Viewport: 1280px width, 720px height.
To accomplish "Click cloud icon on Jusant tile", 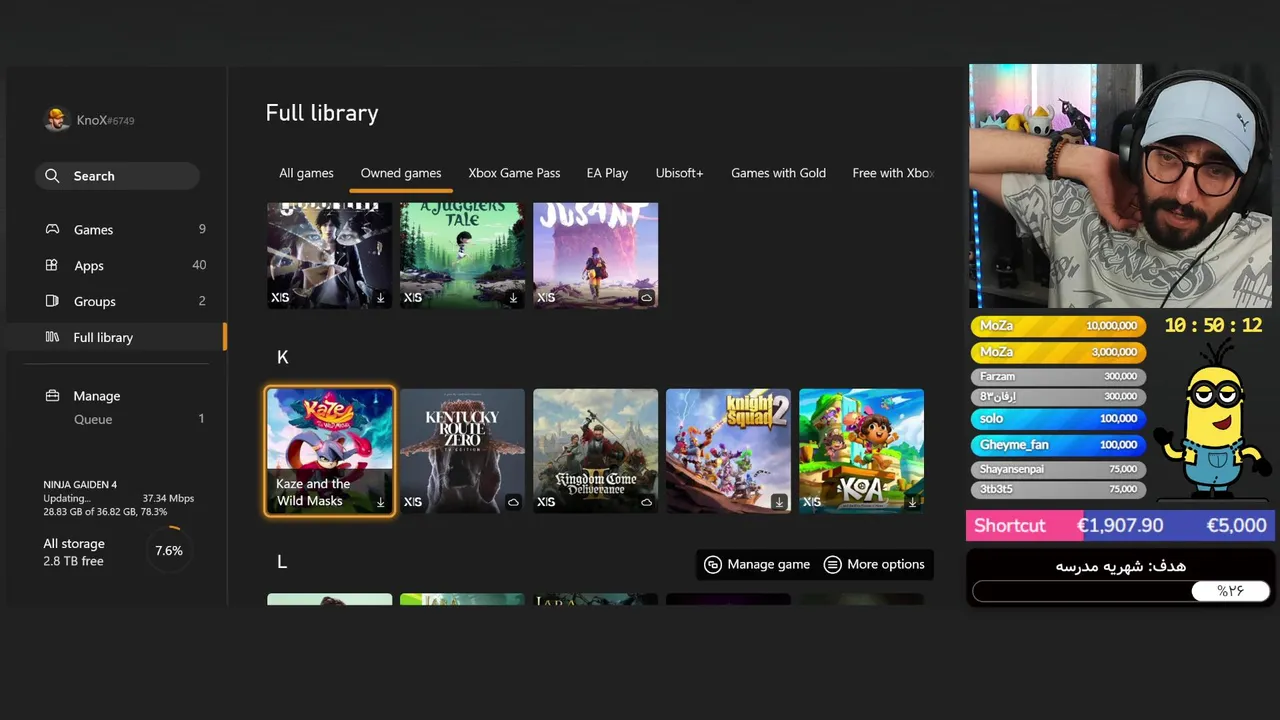I will 646,298.
